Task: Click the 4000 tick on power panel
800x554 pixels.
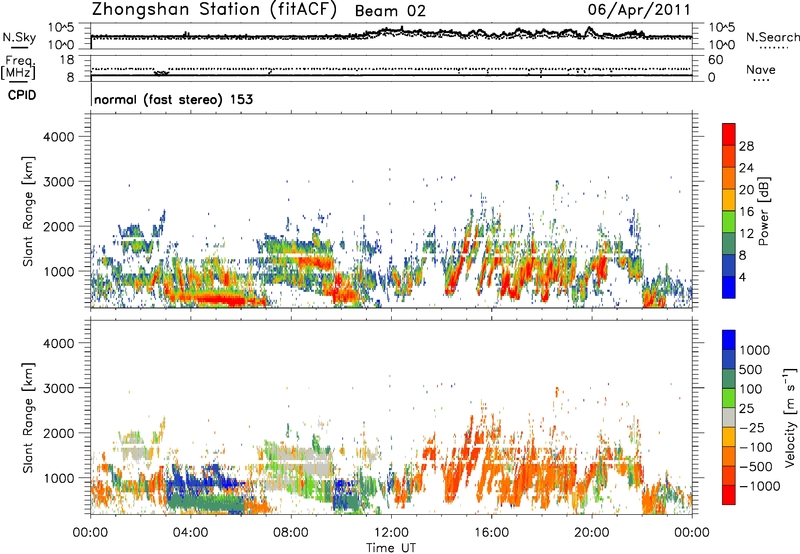Action: (x=59, y=137)
